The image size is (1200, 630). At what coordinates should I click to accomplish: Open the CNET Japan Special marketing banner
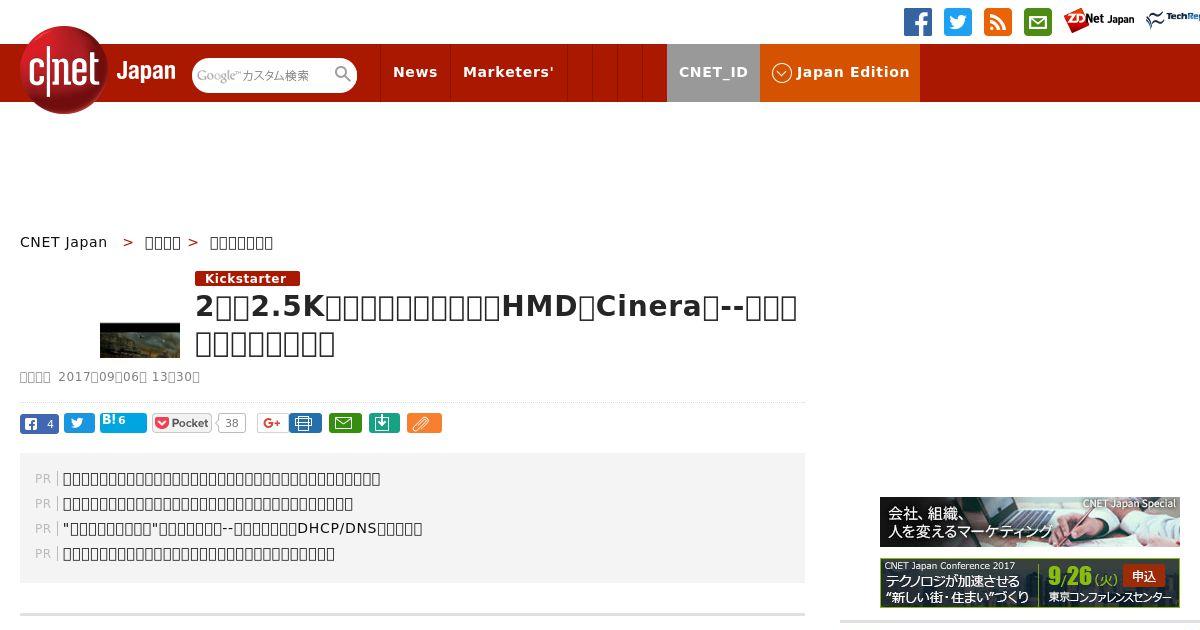[1030, 522]
